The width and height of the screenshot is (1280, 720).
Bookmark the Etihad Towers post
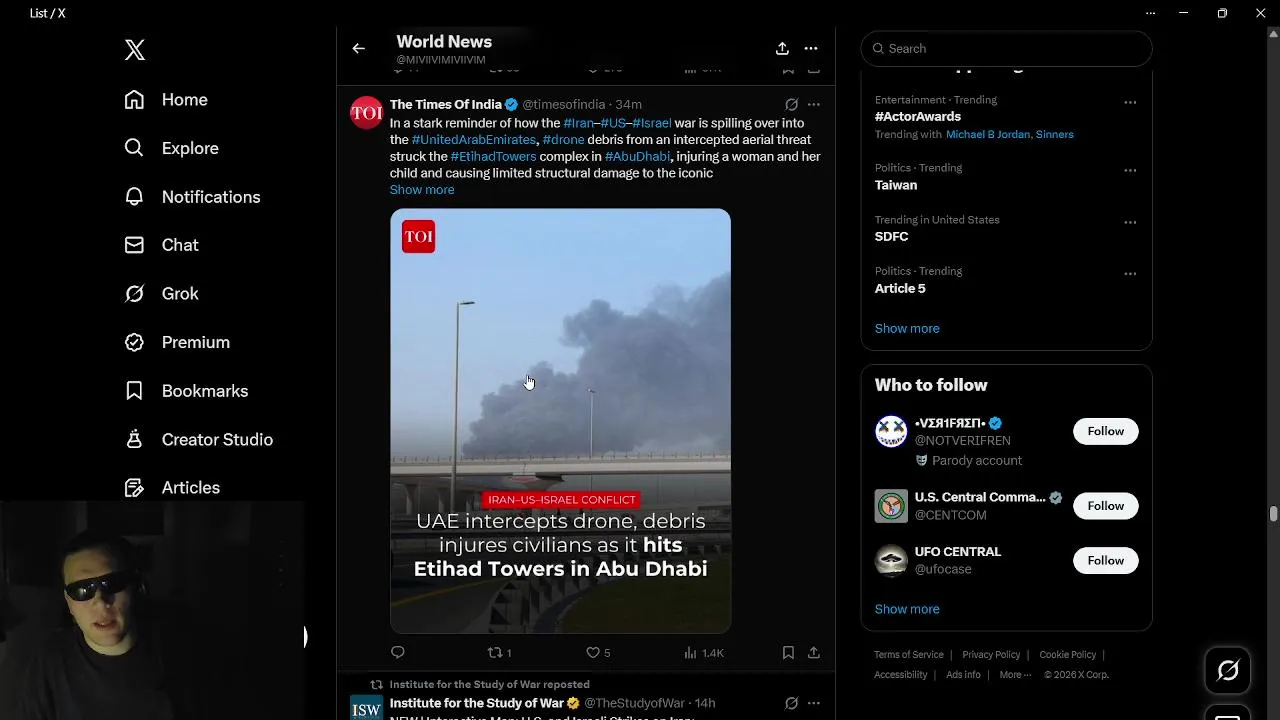pos(788,653)
